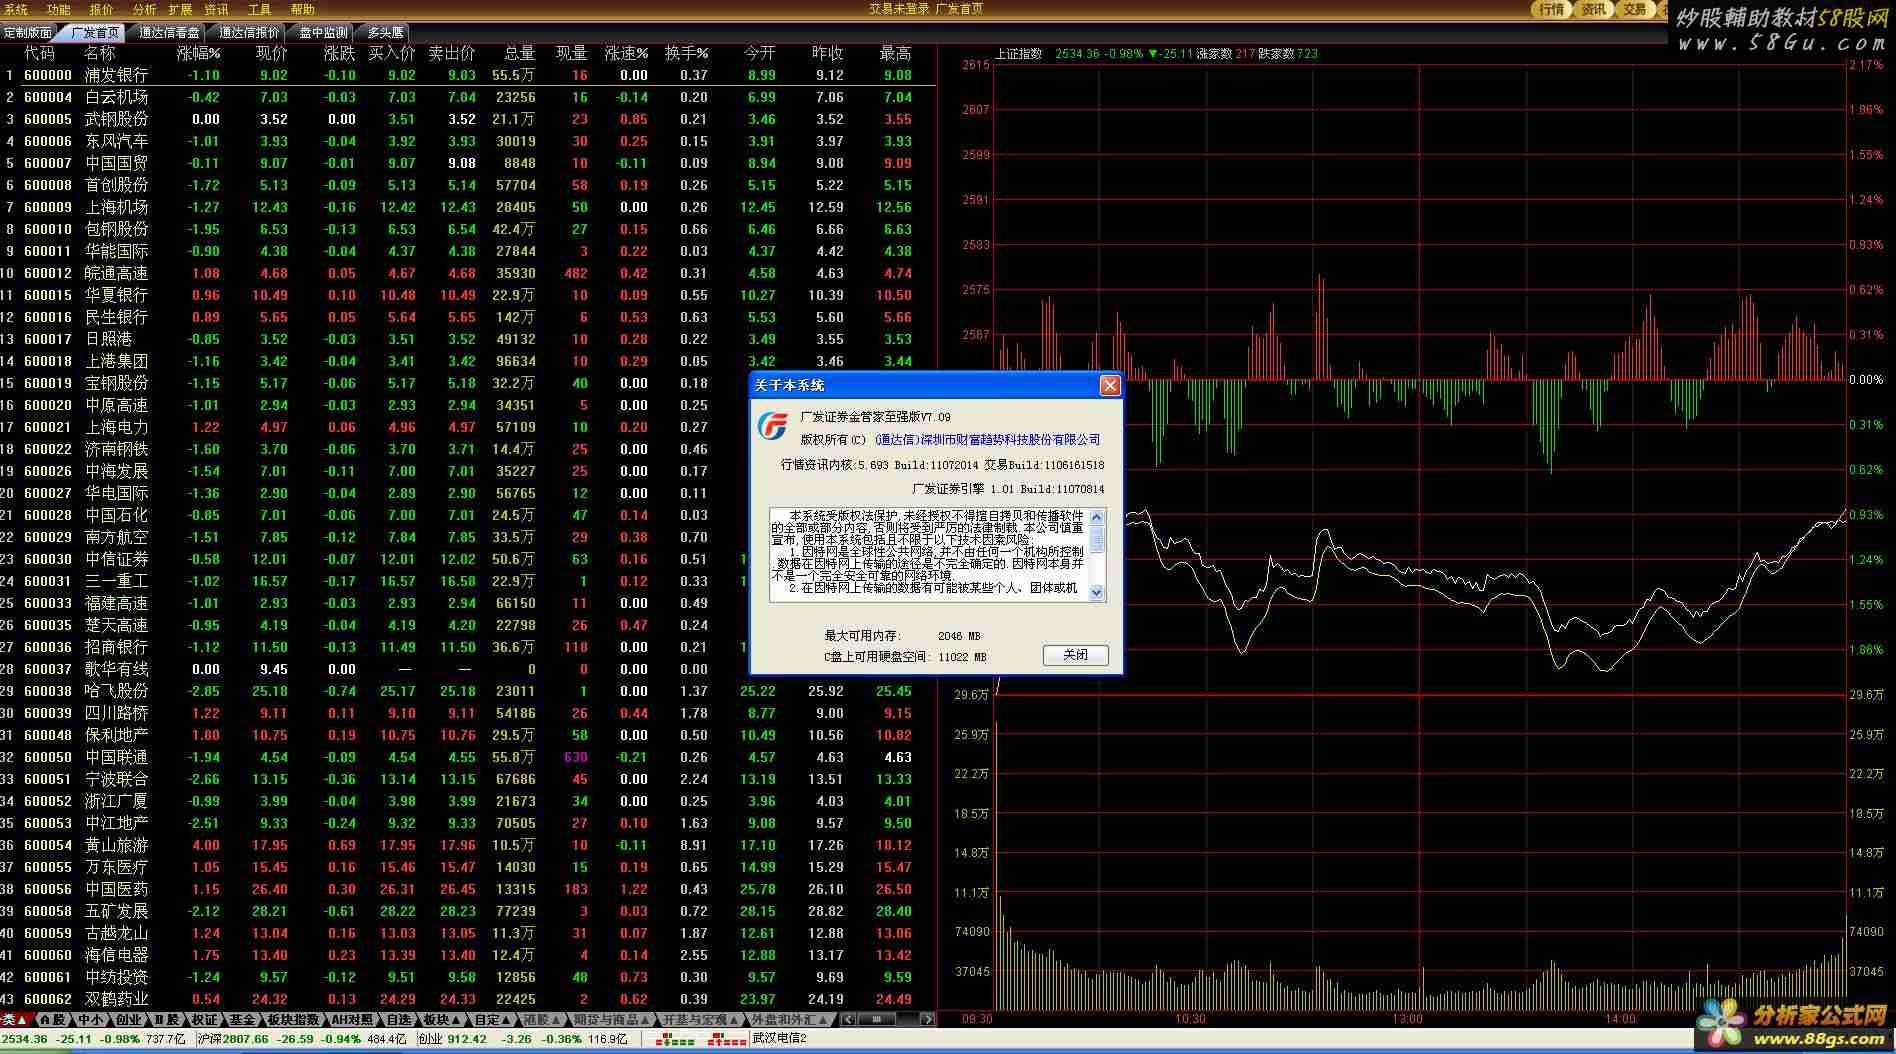This screenshot has width=1896, height=1054.
Task: Expand the 港股▲ bottom tab menu
Action: pyautogui.click(x=543, y=1019)
